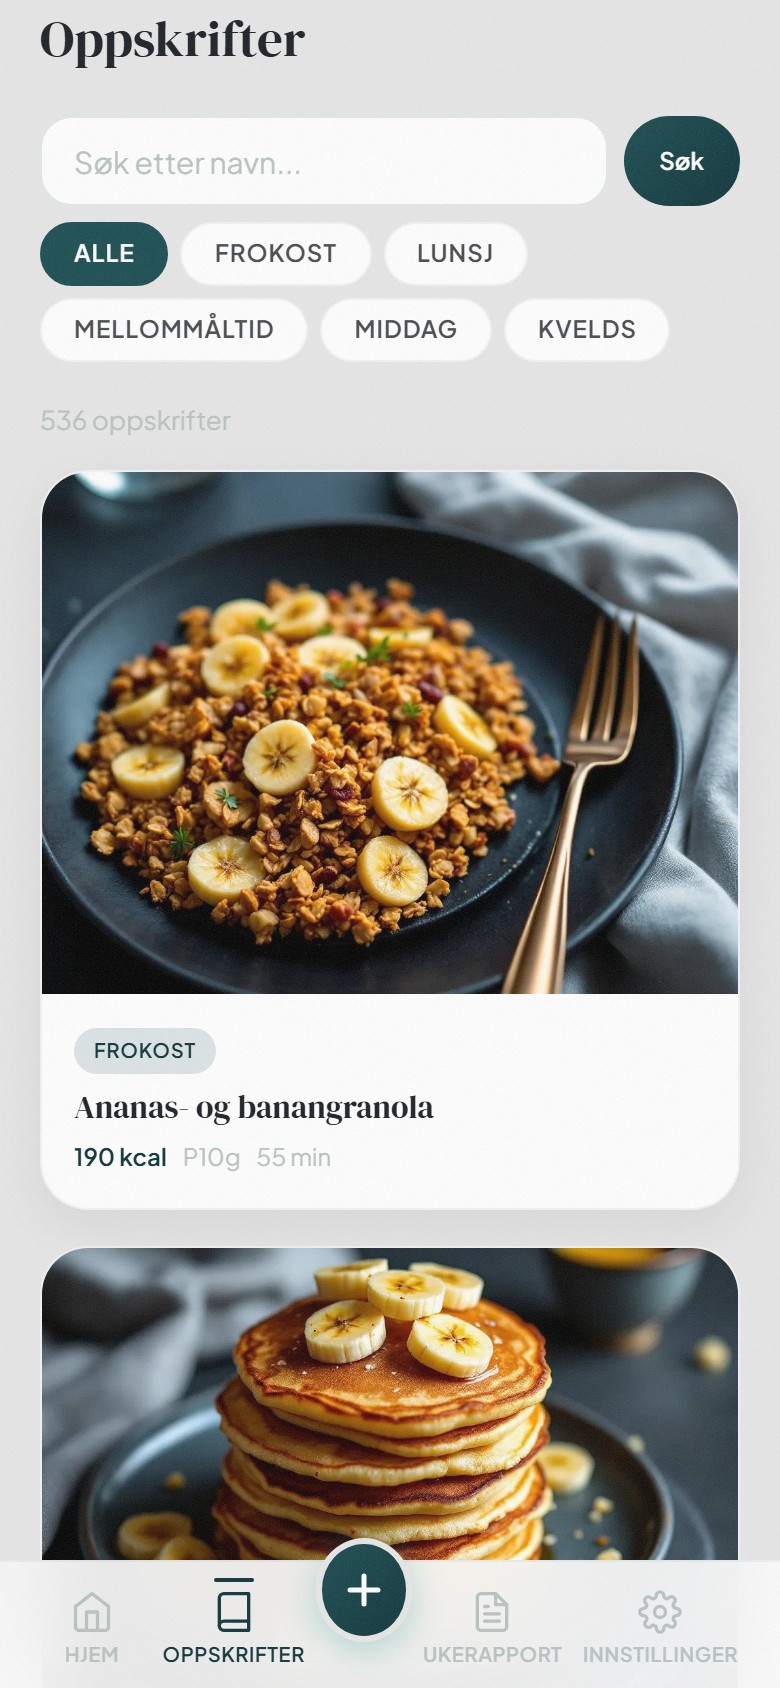Select the MELLOMMÅLTID filter chip

[174, 330]
